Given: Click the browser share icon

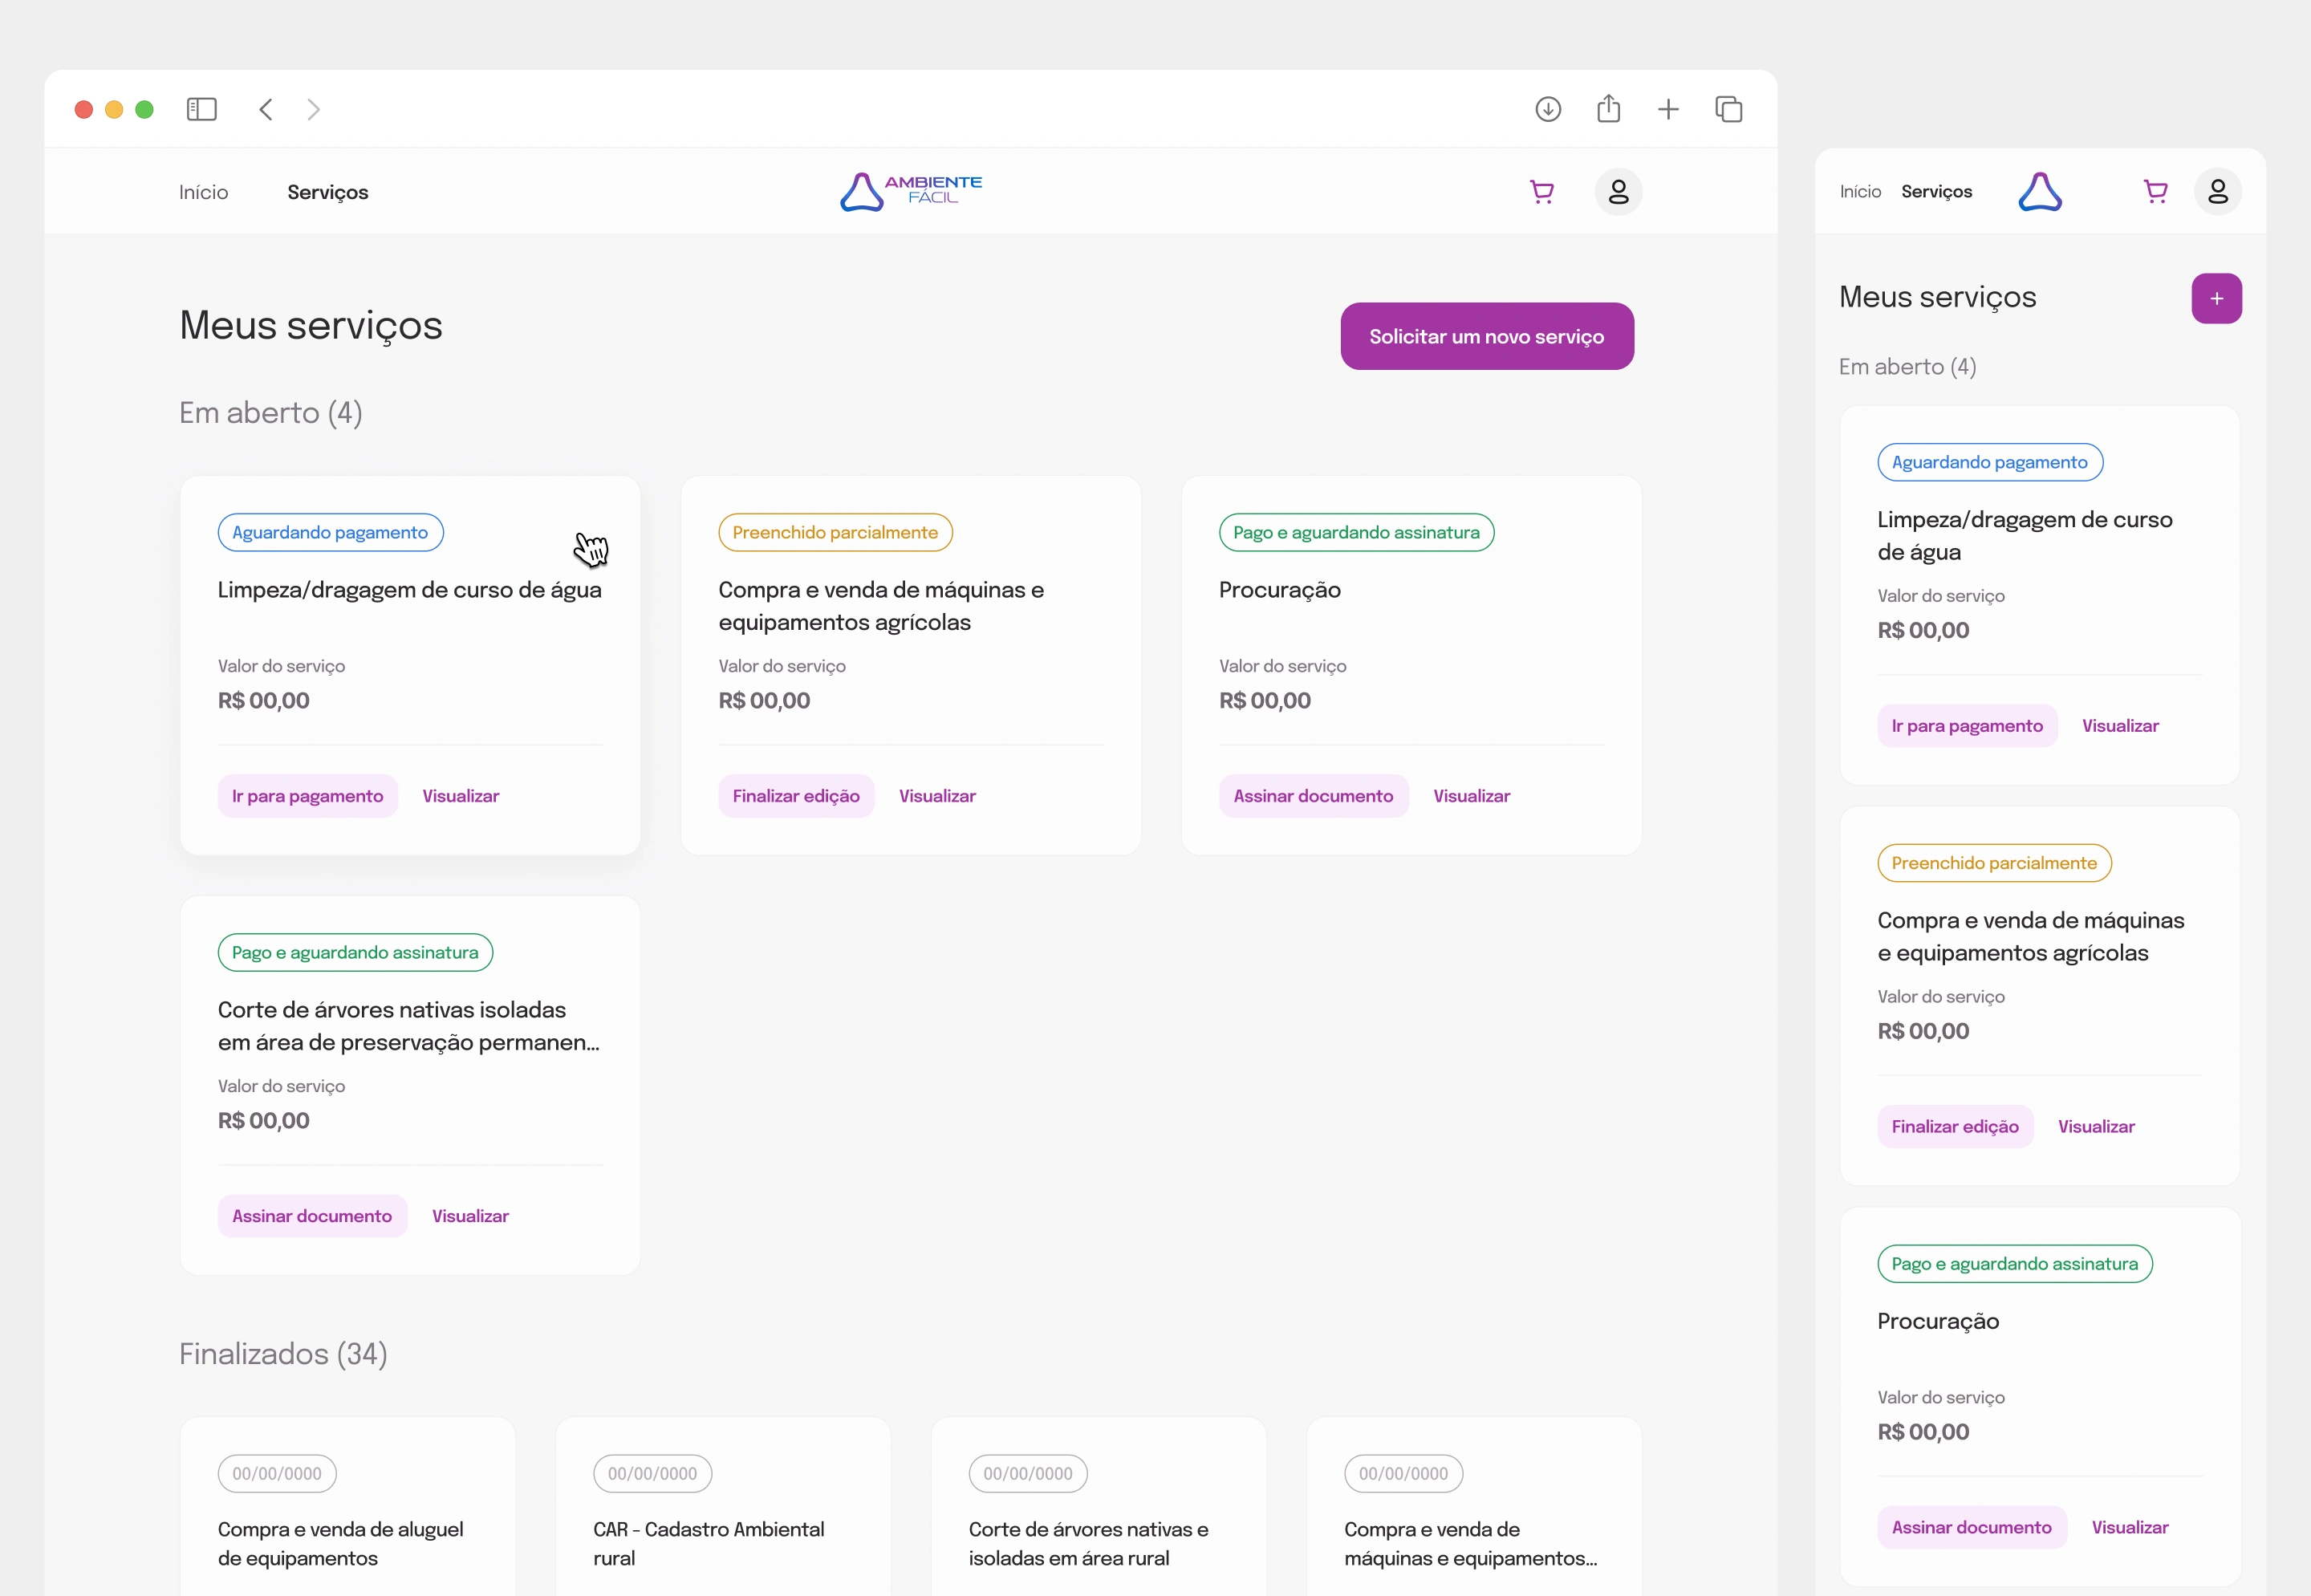Looking at the screenshot, I should point(1608,108).
